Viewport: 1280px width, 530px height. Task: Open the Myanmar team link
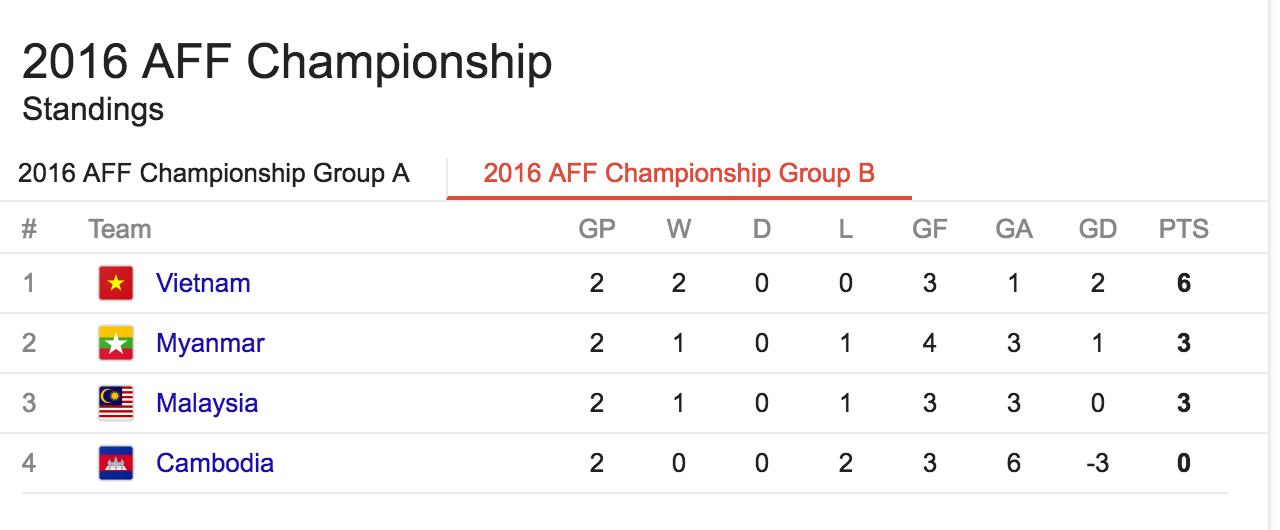[210, 343]
